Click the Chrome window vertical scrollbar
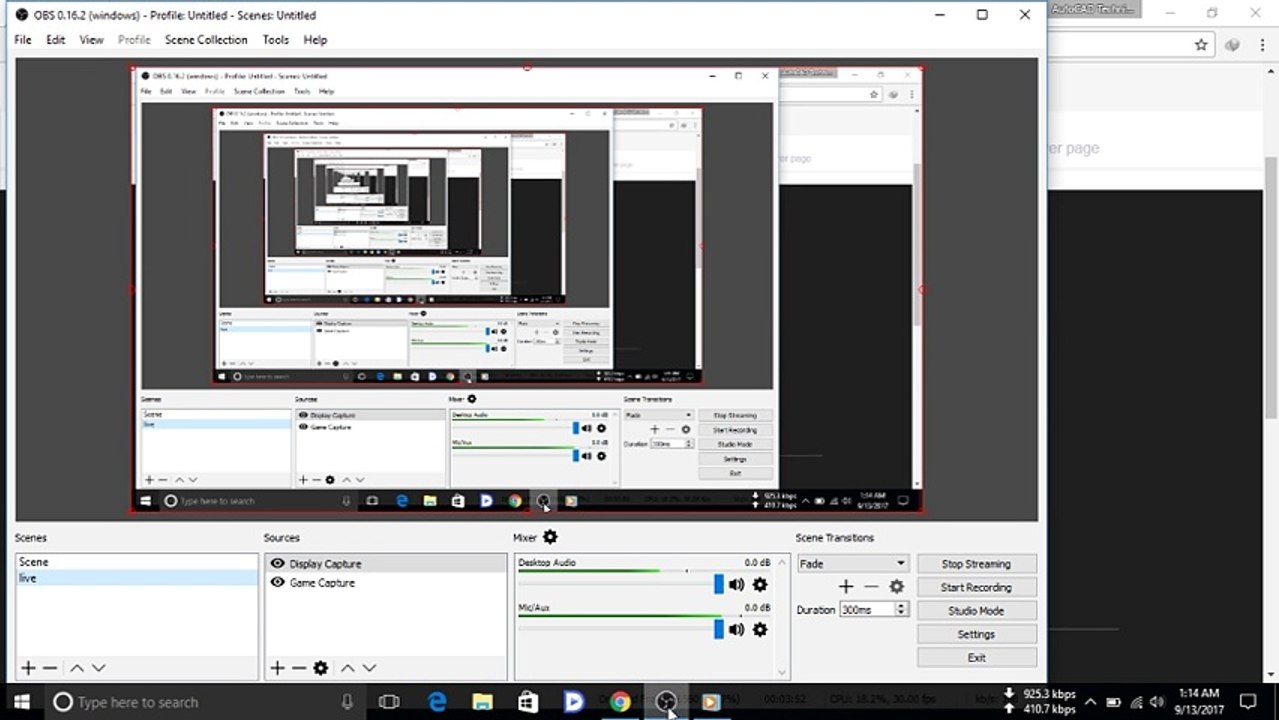Screen dimensions: 1279x720 click(1271, 286)
